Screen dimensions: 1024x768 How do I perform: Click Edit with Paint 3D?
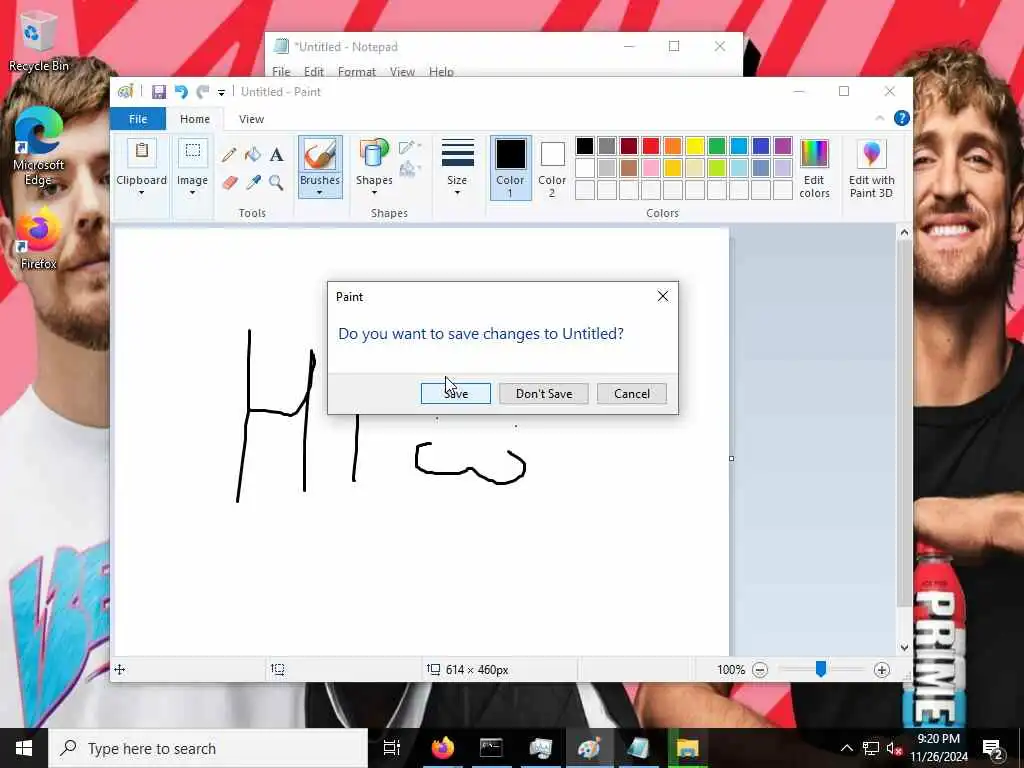[871, 168]
